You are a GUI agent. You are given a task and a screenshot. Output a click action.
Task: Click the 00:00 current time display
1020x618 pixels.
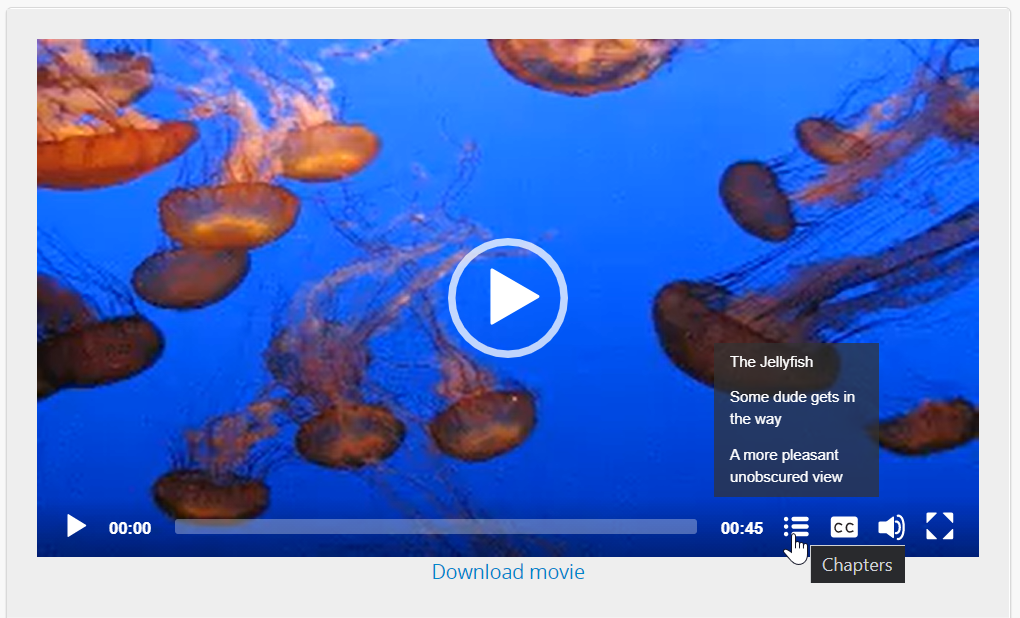(x=130, y=528)
